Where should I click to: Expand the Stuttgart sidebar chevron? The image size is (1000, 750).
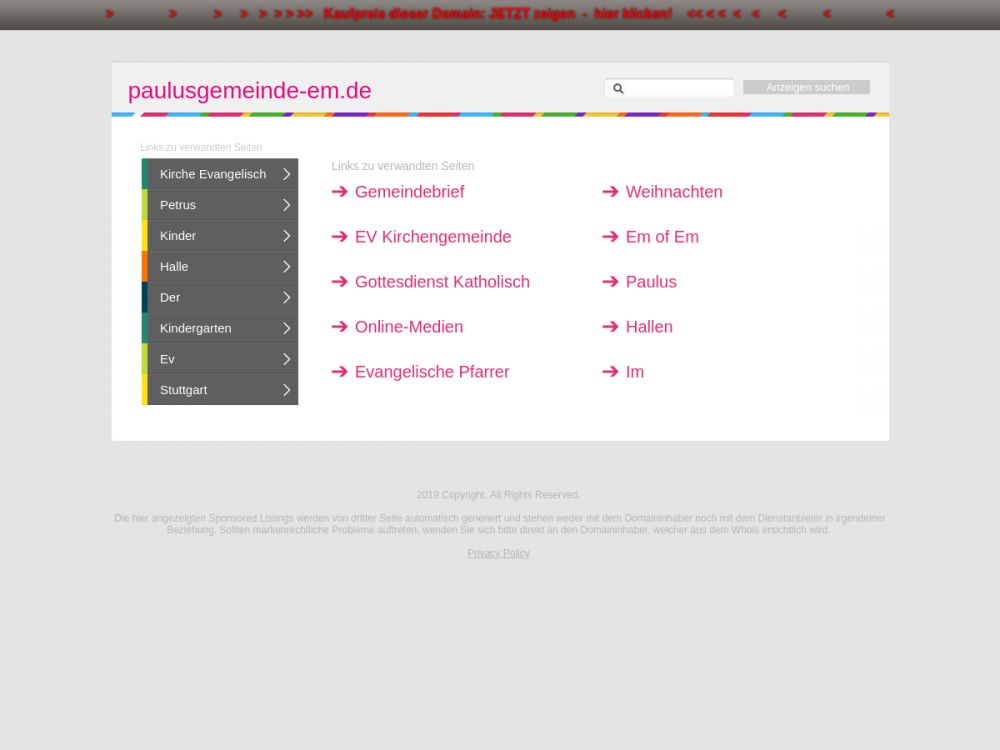pos(286,390)
